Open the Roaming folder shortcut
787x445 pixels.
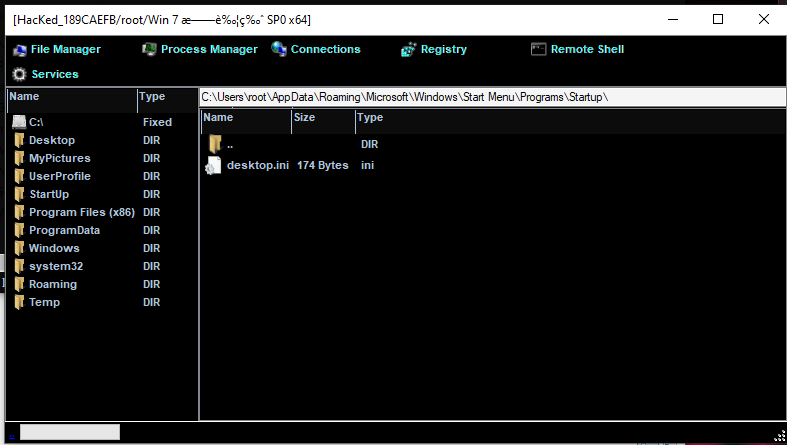[52, 284]
